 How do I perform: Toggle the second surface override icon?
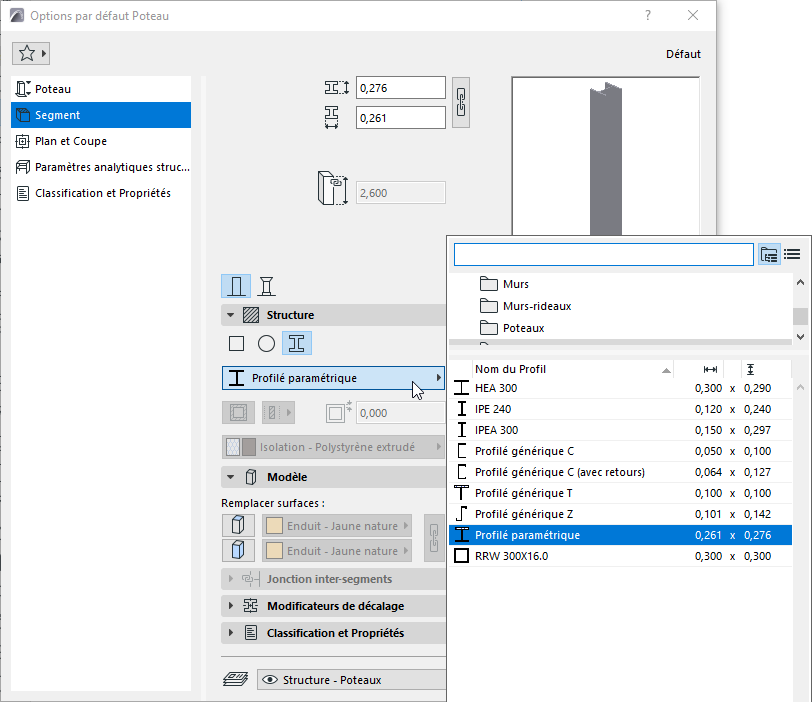pos(238,550)
